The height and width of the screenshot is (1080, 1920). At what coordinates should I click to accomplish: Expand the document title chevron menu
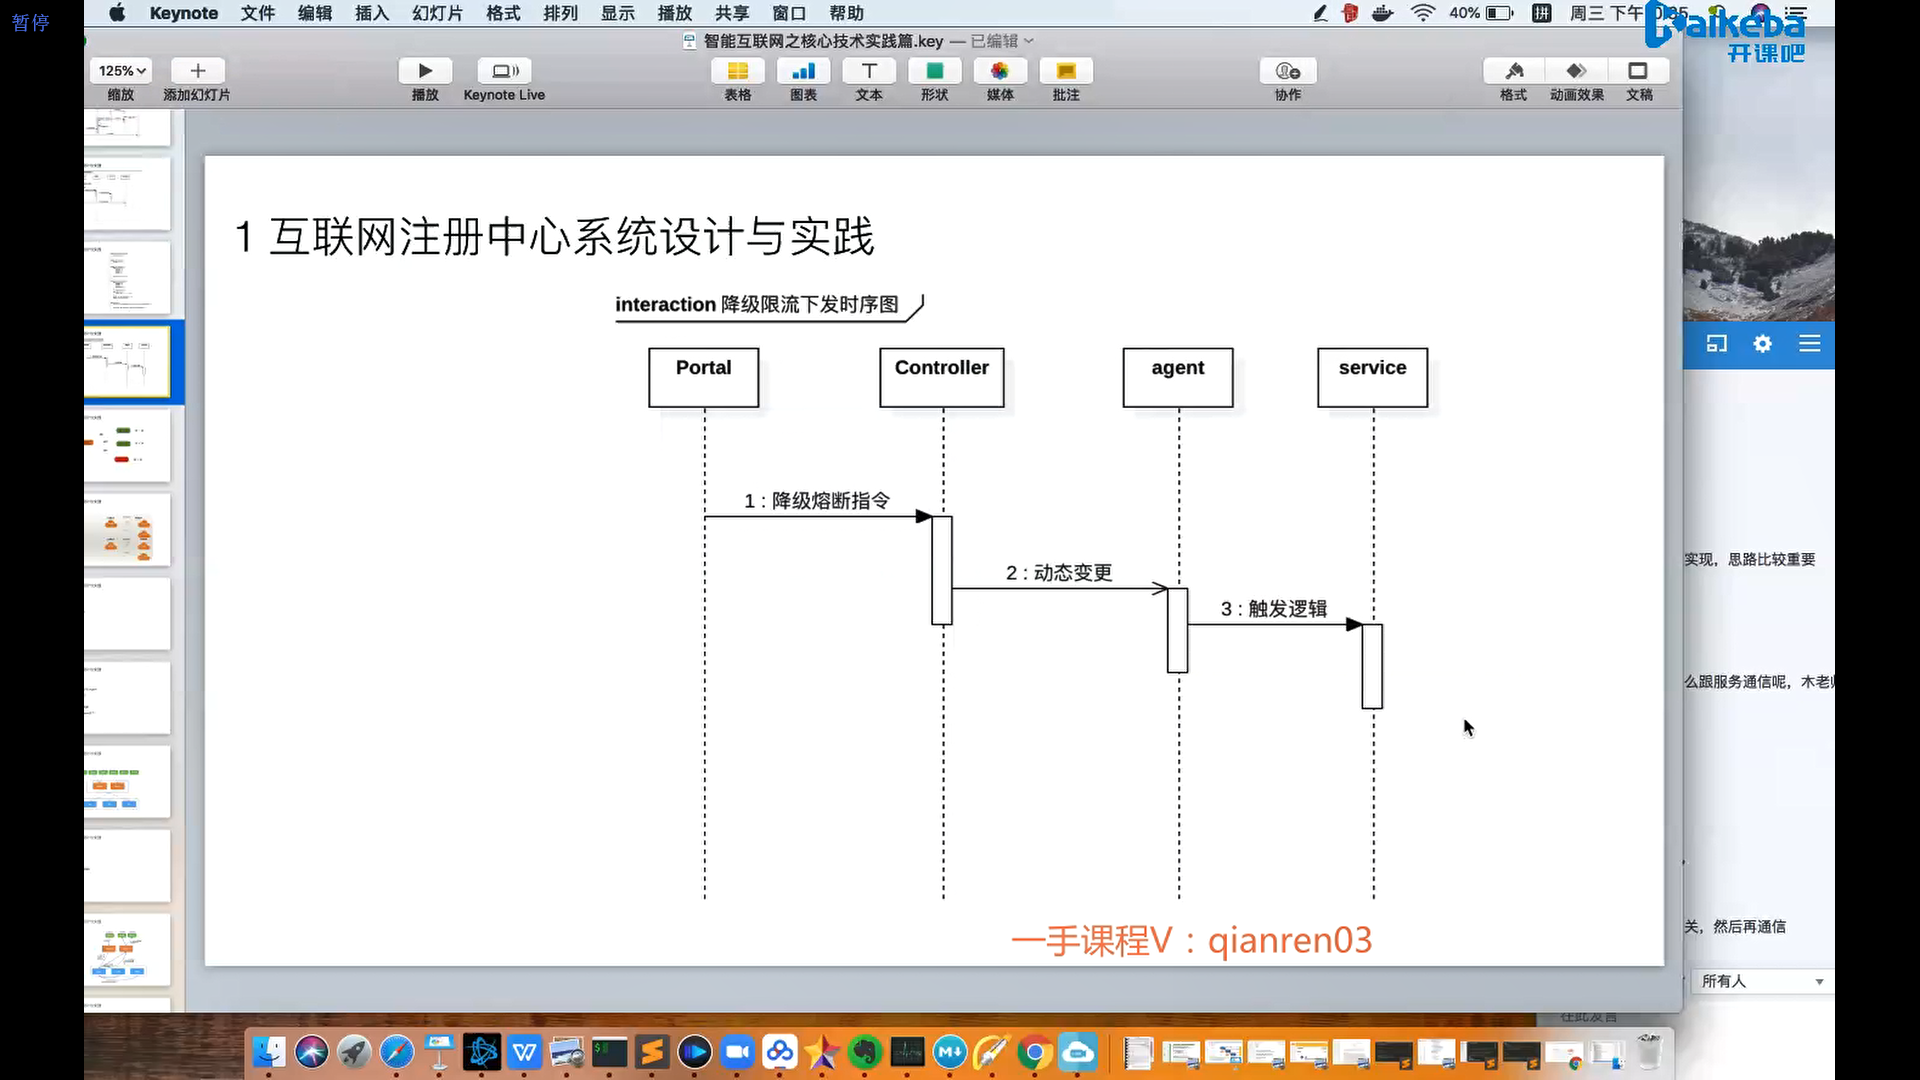pos(1029,41)
